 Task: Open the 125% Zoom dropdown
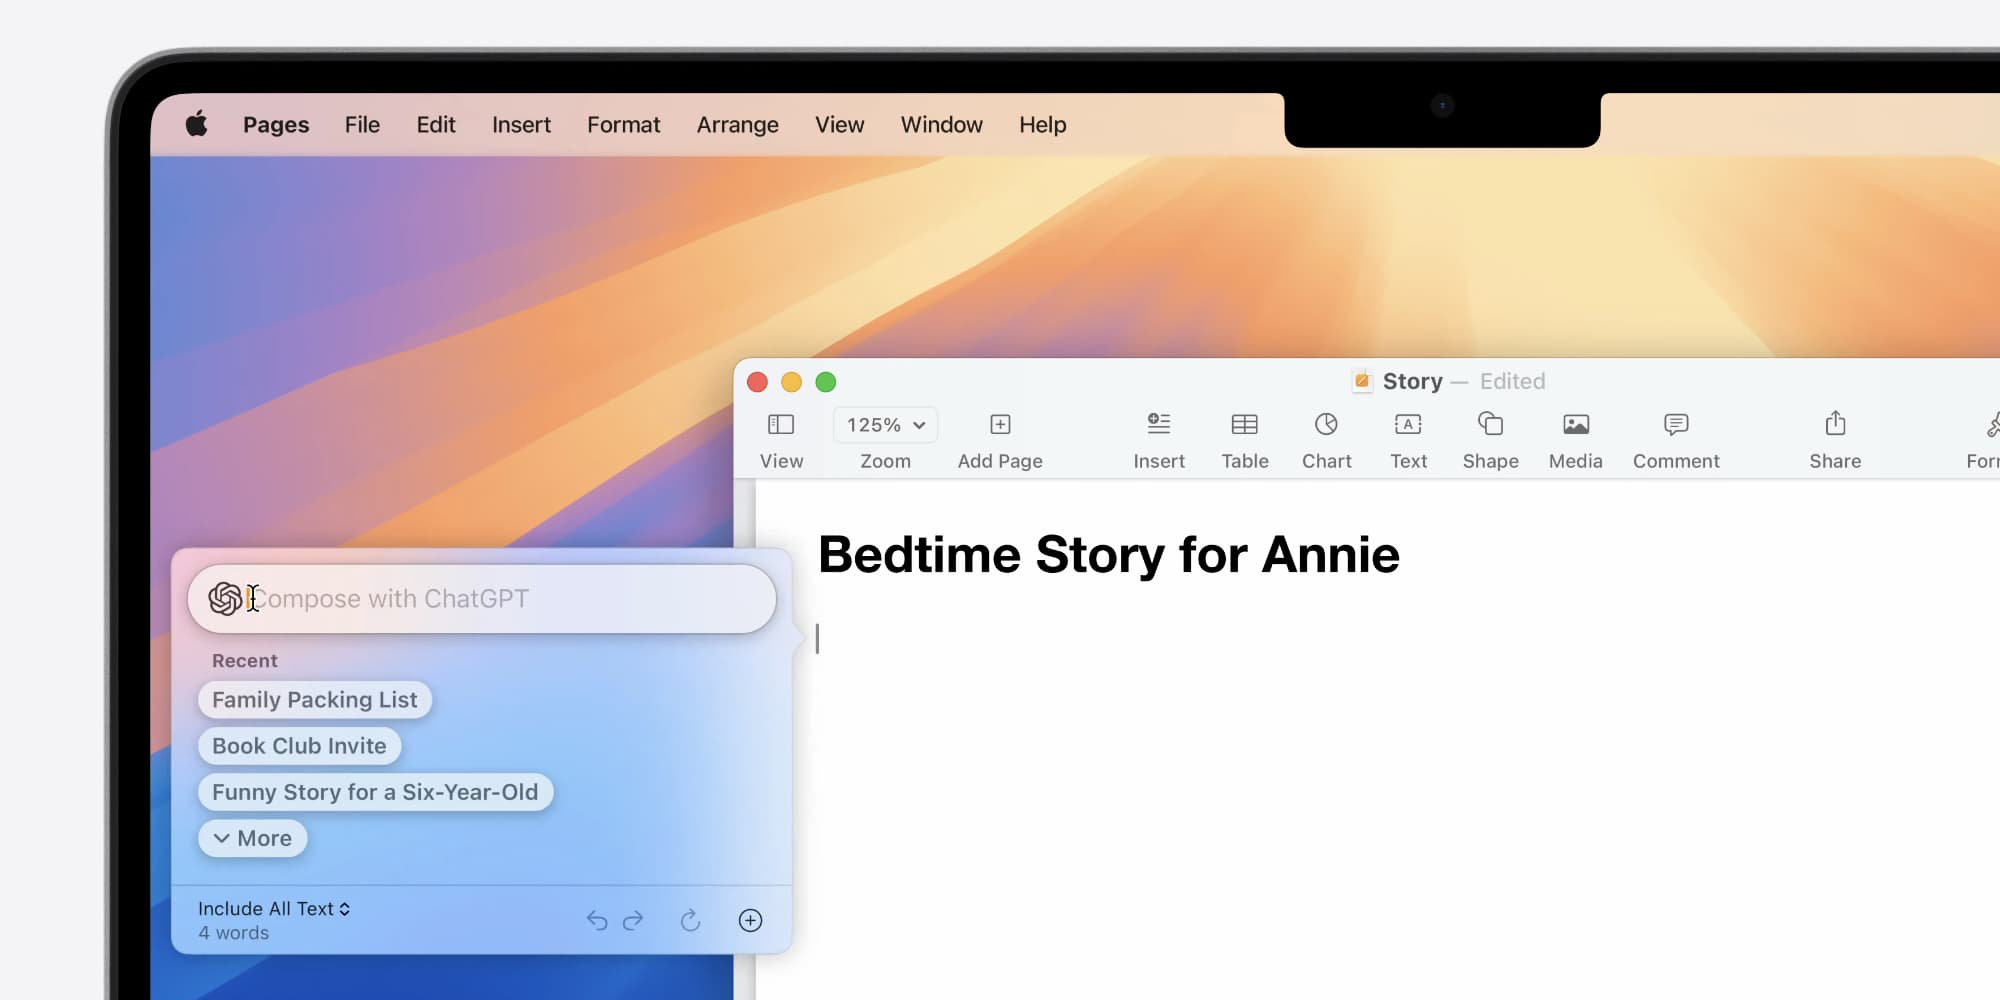point(884,424)
